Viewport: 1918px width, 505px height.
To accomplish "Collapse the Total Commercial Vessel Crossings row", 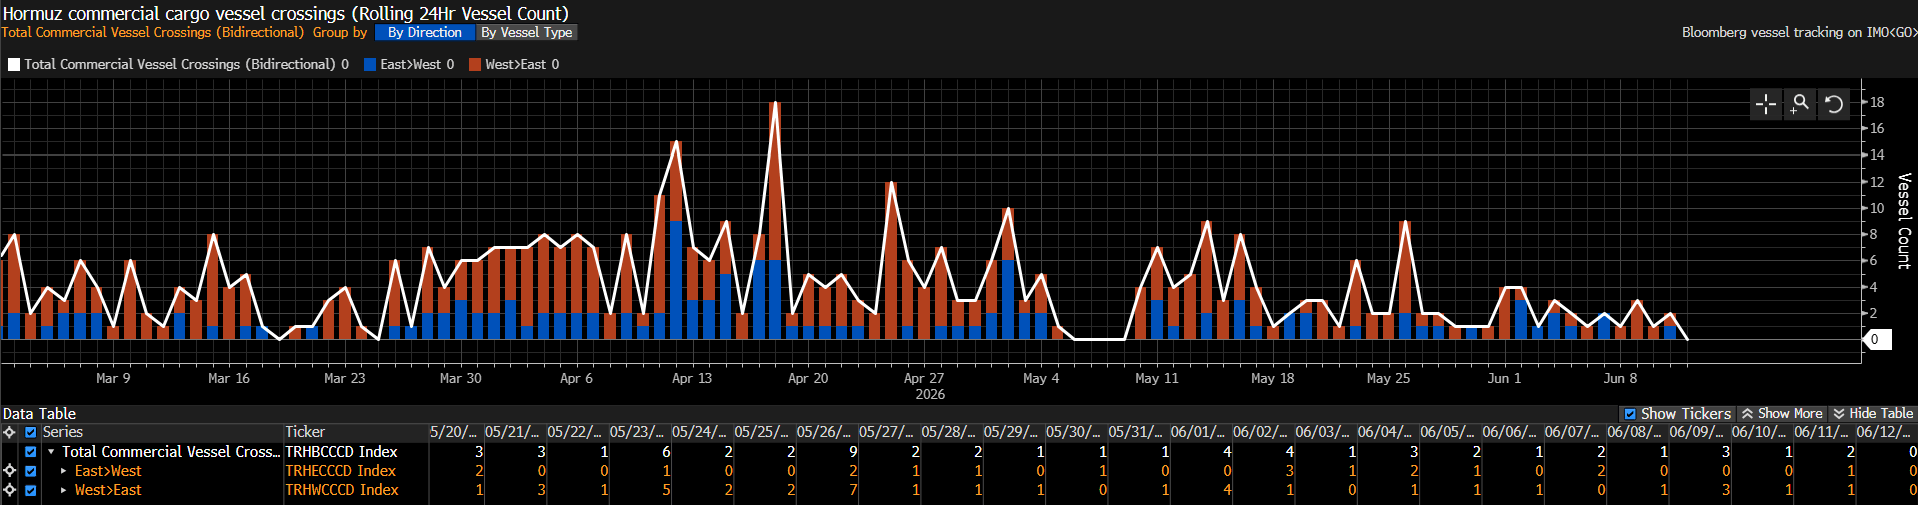I will coord(51,452).
